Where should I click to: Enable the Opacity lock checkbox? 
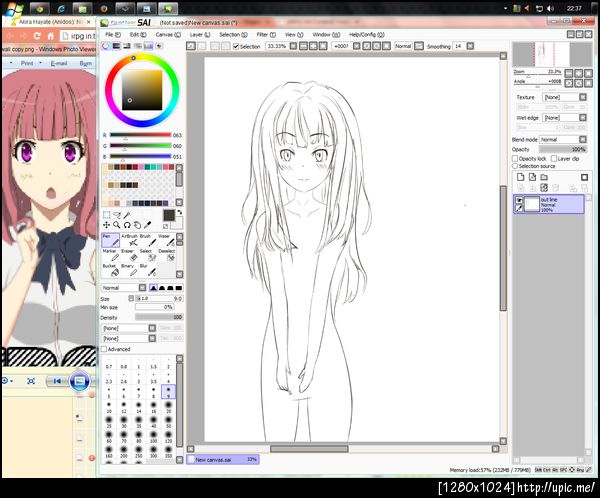coord(515,158)
